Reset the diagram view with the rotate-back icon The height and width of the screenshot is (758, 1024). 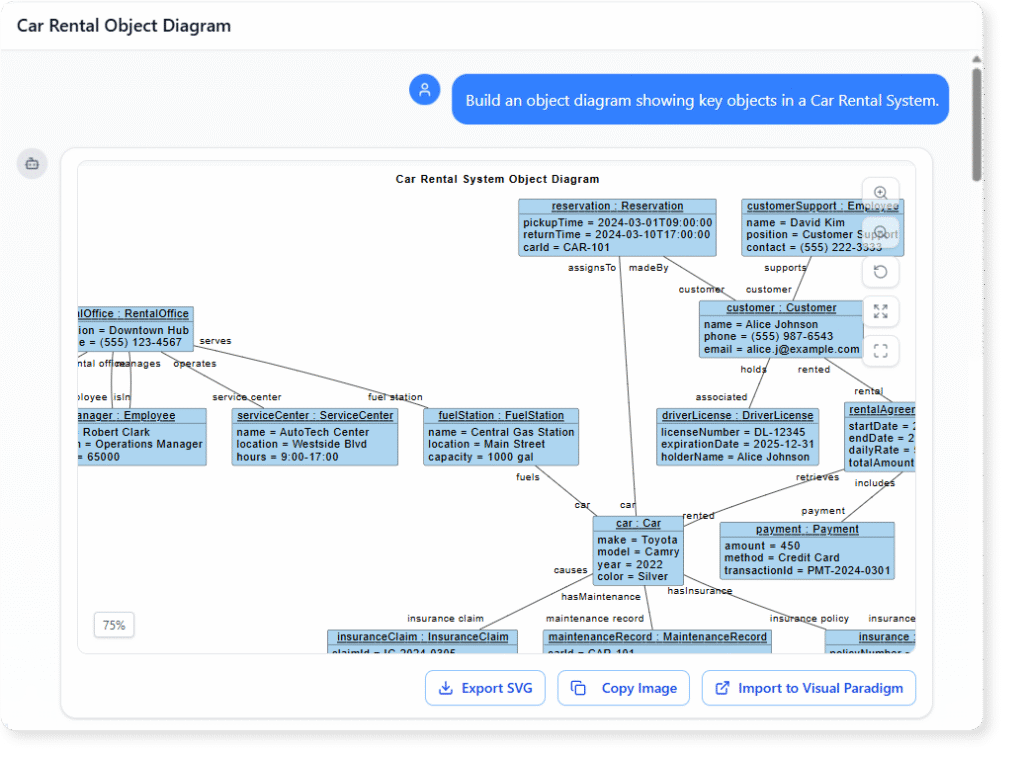click(881, 271)
